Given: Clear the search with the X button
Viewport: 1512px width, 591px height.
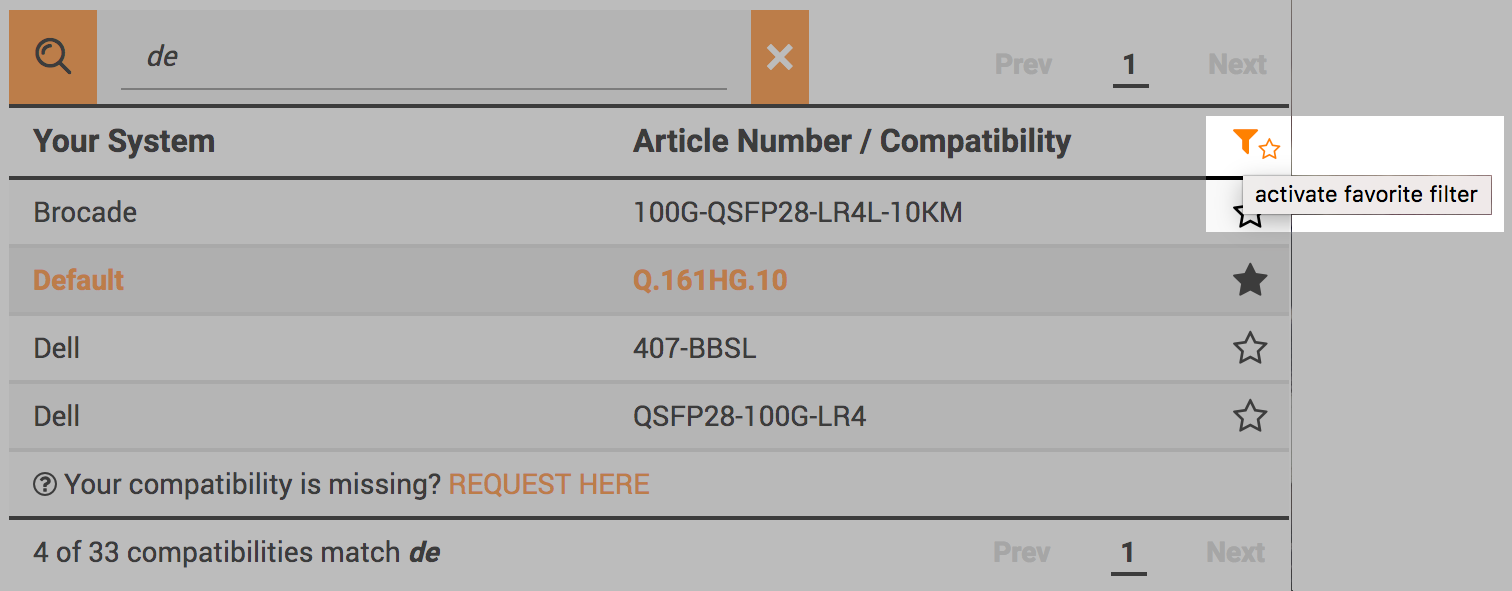Looking at the screenshot, I should [780, 57].
